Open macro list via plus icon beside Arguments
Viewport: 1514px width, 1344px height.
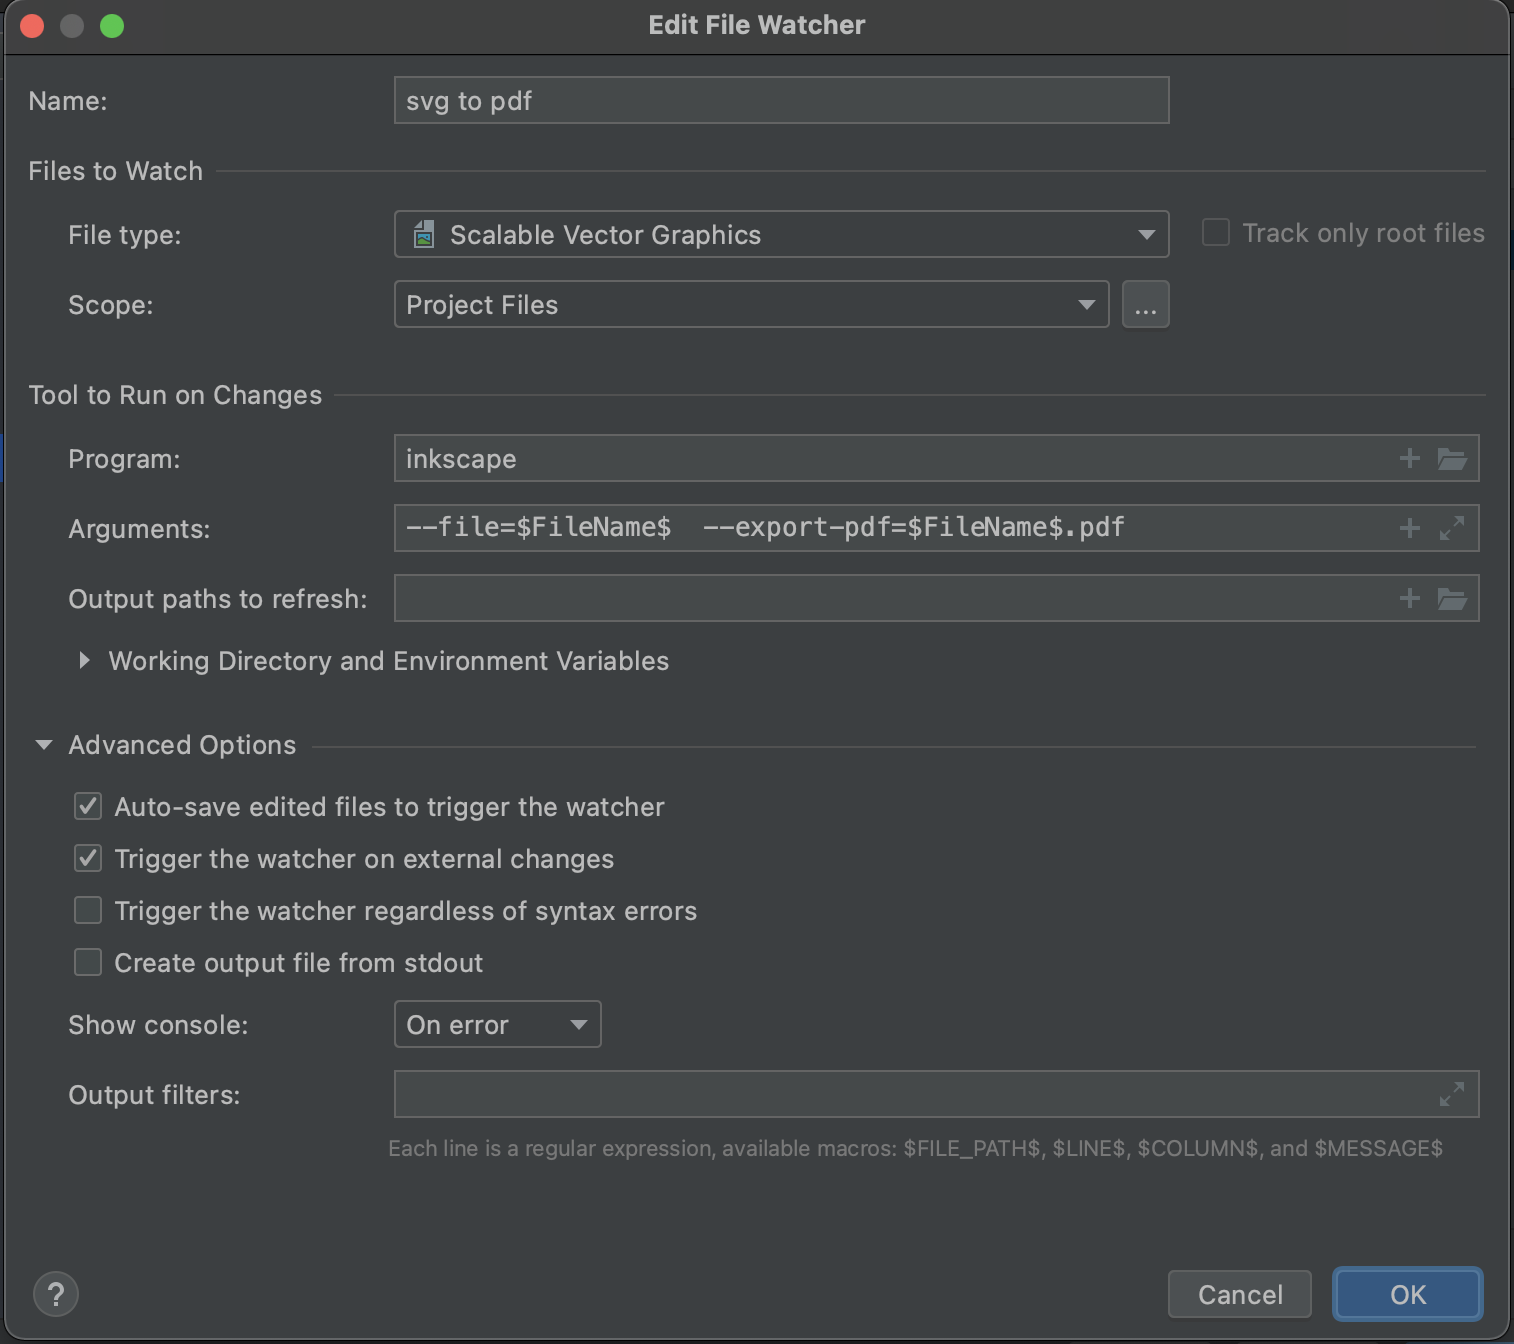1409,528
